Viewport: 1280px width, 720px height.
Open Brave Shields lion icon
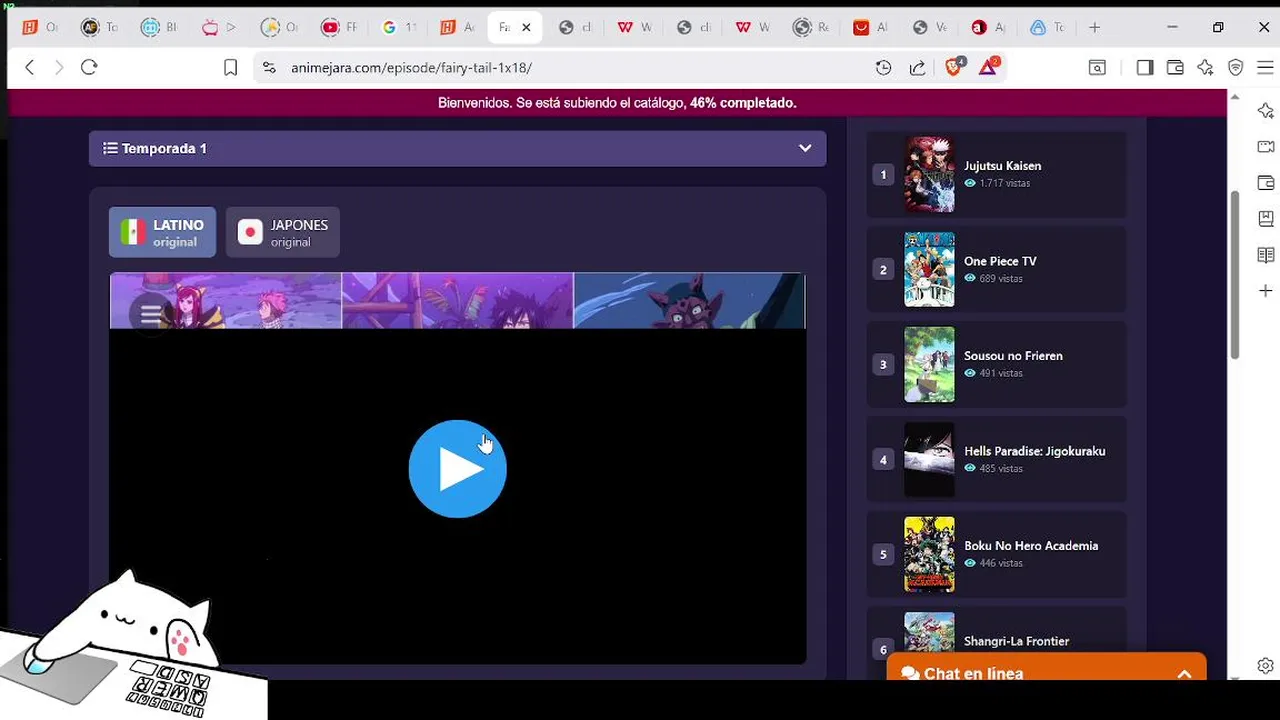point(953,67)
